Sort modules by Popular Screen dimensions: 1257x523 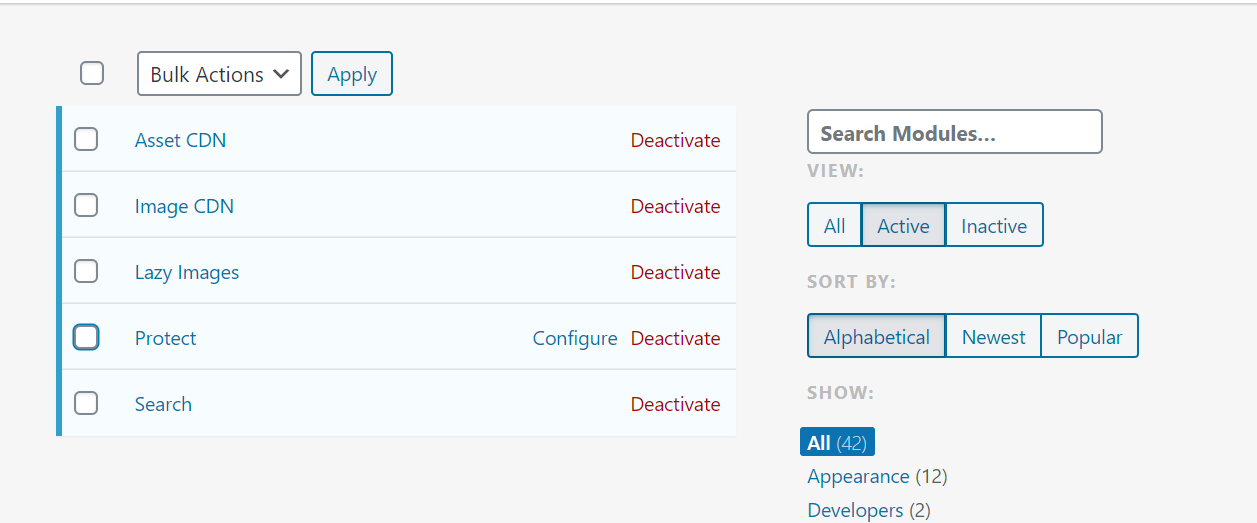click(x=1089, y=336)
